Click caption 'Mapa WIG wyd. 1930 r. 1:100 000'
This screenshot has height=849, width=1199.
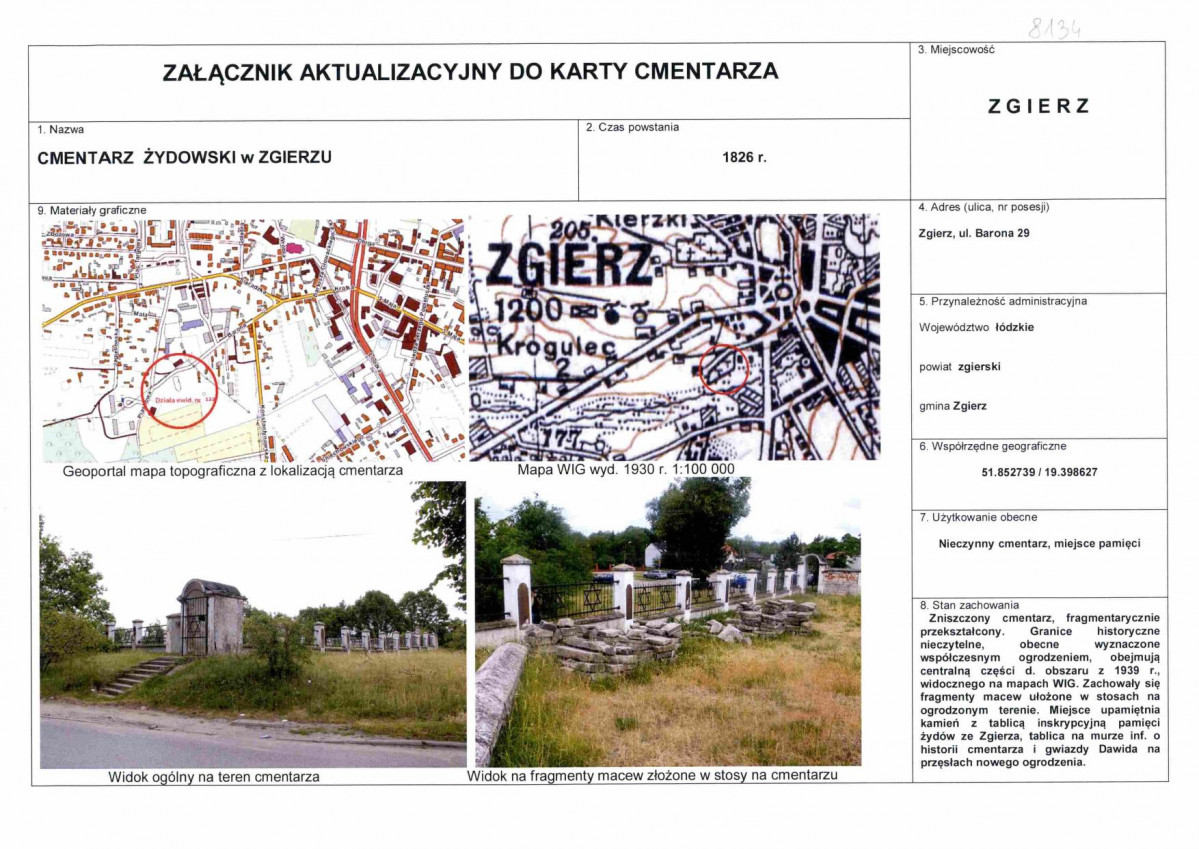tap(625, 470)
